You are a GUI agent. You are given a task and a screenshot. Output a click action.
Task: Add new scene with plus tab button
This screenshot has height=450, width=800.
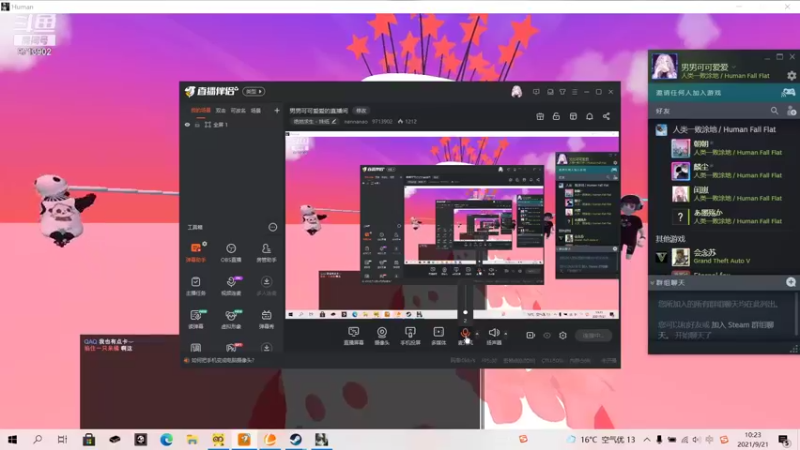(x=277, y=111)
